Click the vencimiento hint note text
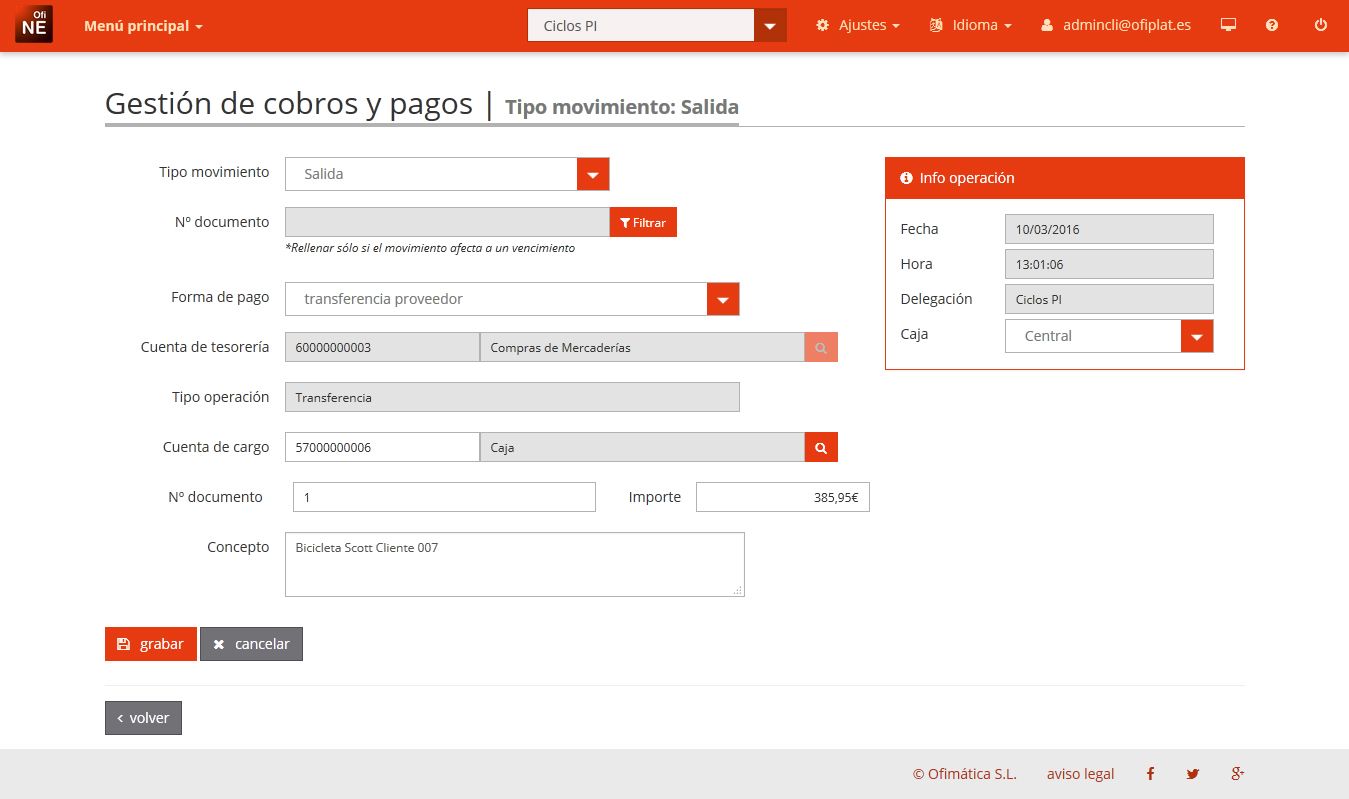 (x=430, y=248)
